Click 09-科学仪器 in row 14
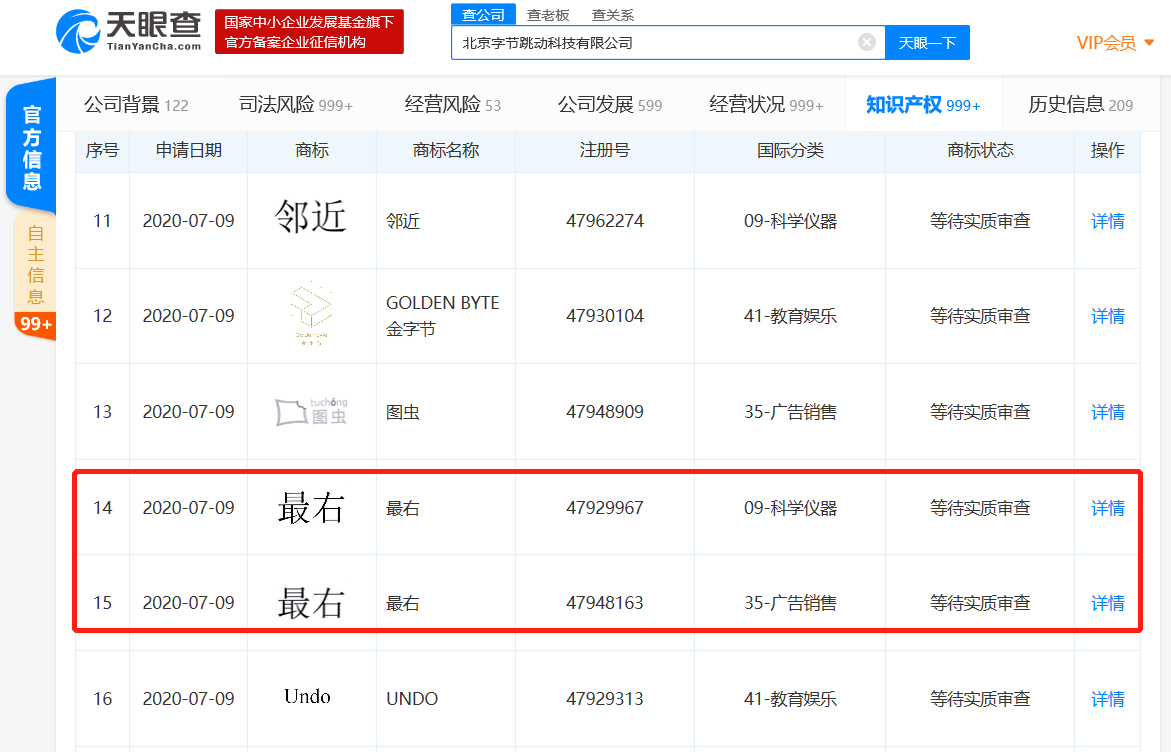This screenshot has width=1171, height=752. [790, 509]
